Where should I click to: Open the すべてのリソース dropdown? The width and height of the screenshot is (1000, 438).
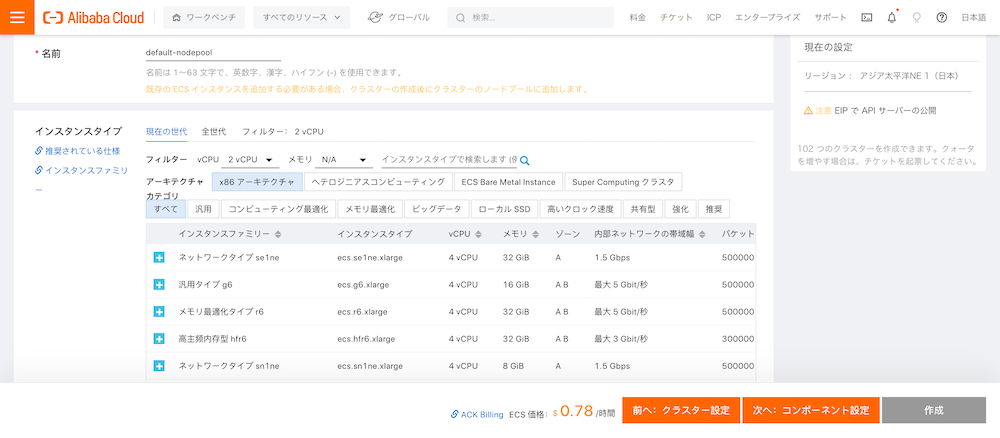(301, 17)
